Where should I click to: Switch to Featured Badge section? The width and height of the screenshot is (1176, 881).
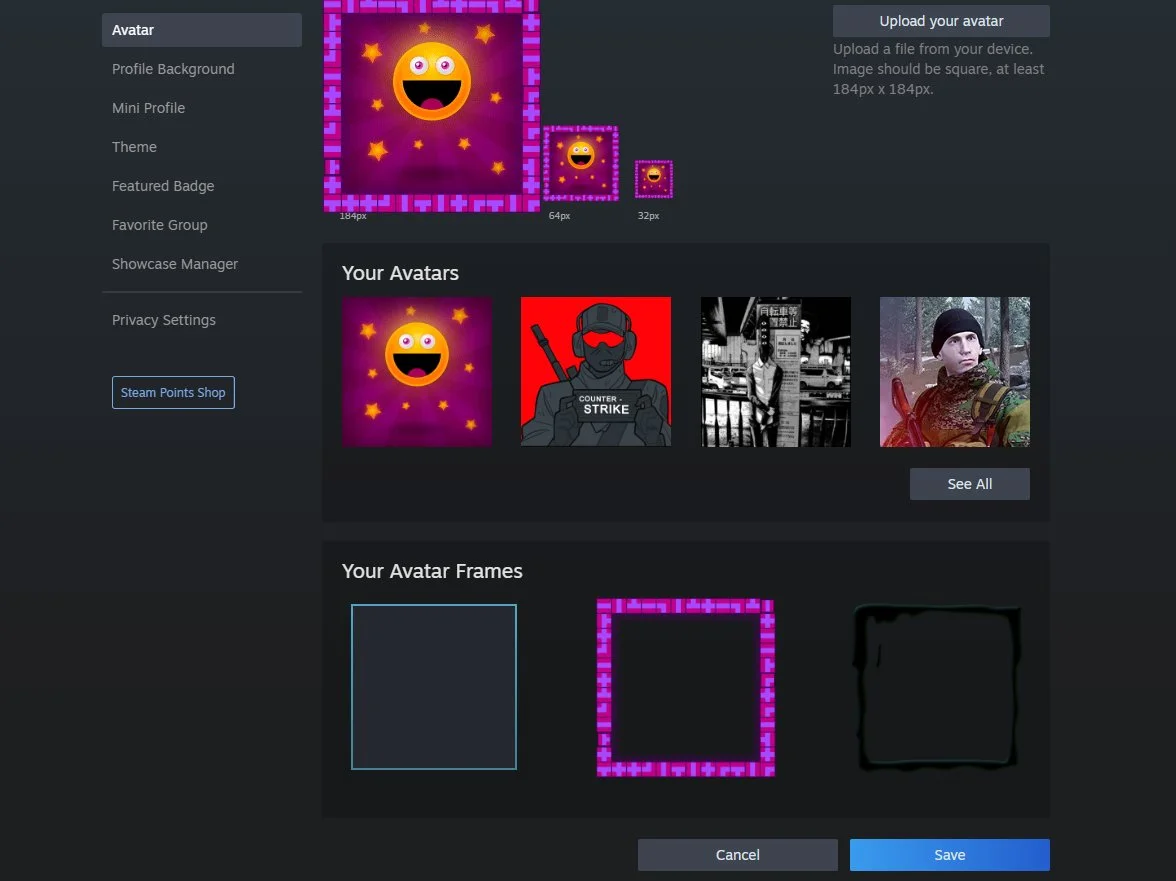click(x=163, y=186)
